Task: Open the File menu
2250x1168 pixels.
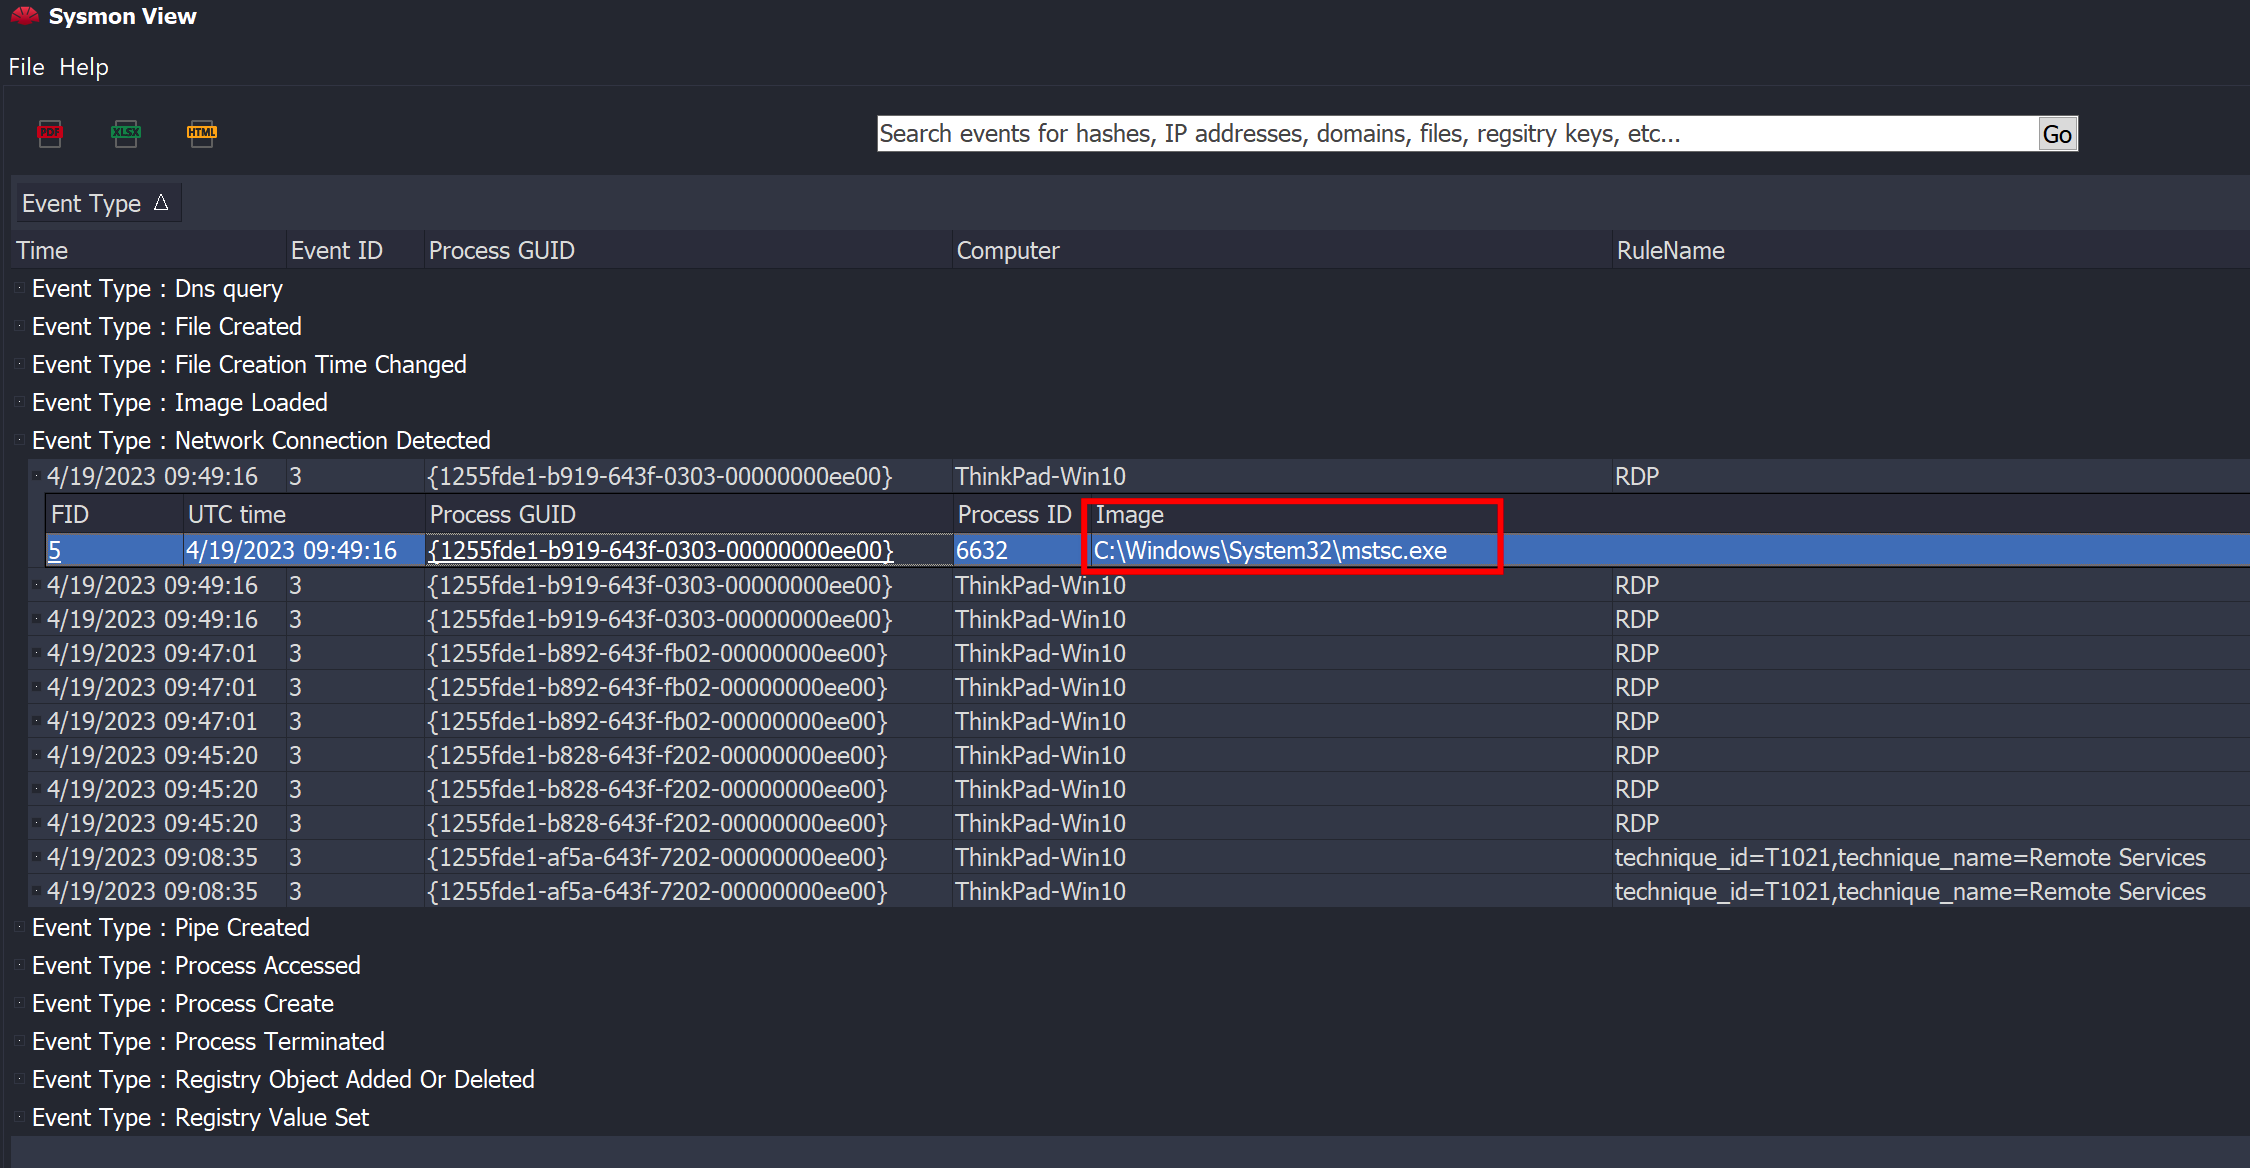Action: pyautogui.click(x=26, y=67)
